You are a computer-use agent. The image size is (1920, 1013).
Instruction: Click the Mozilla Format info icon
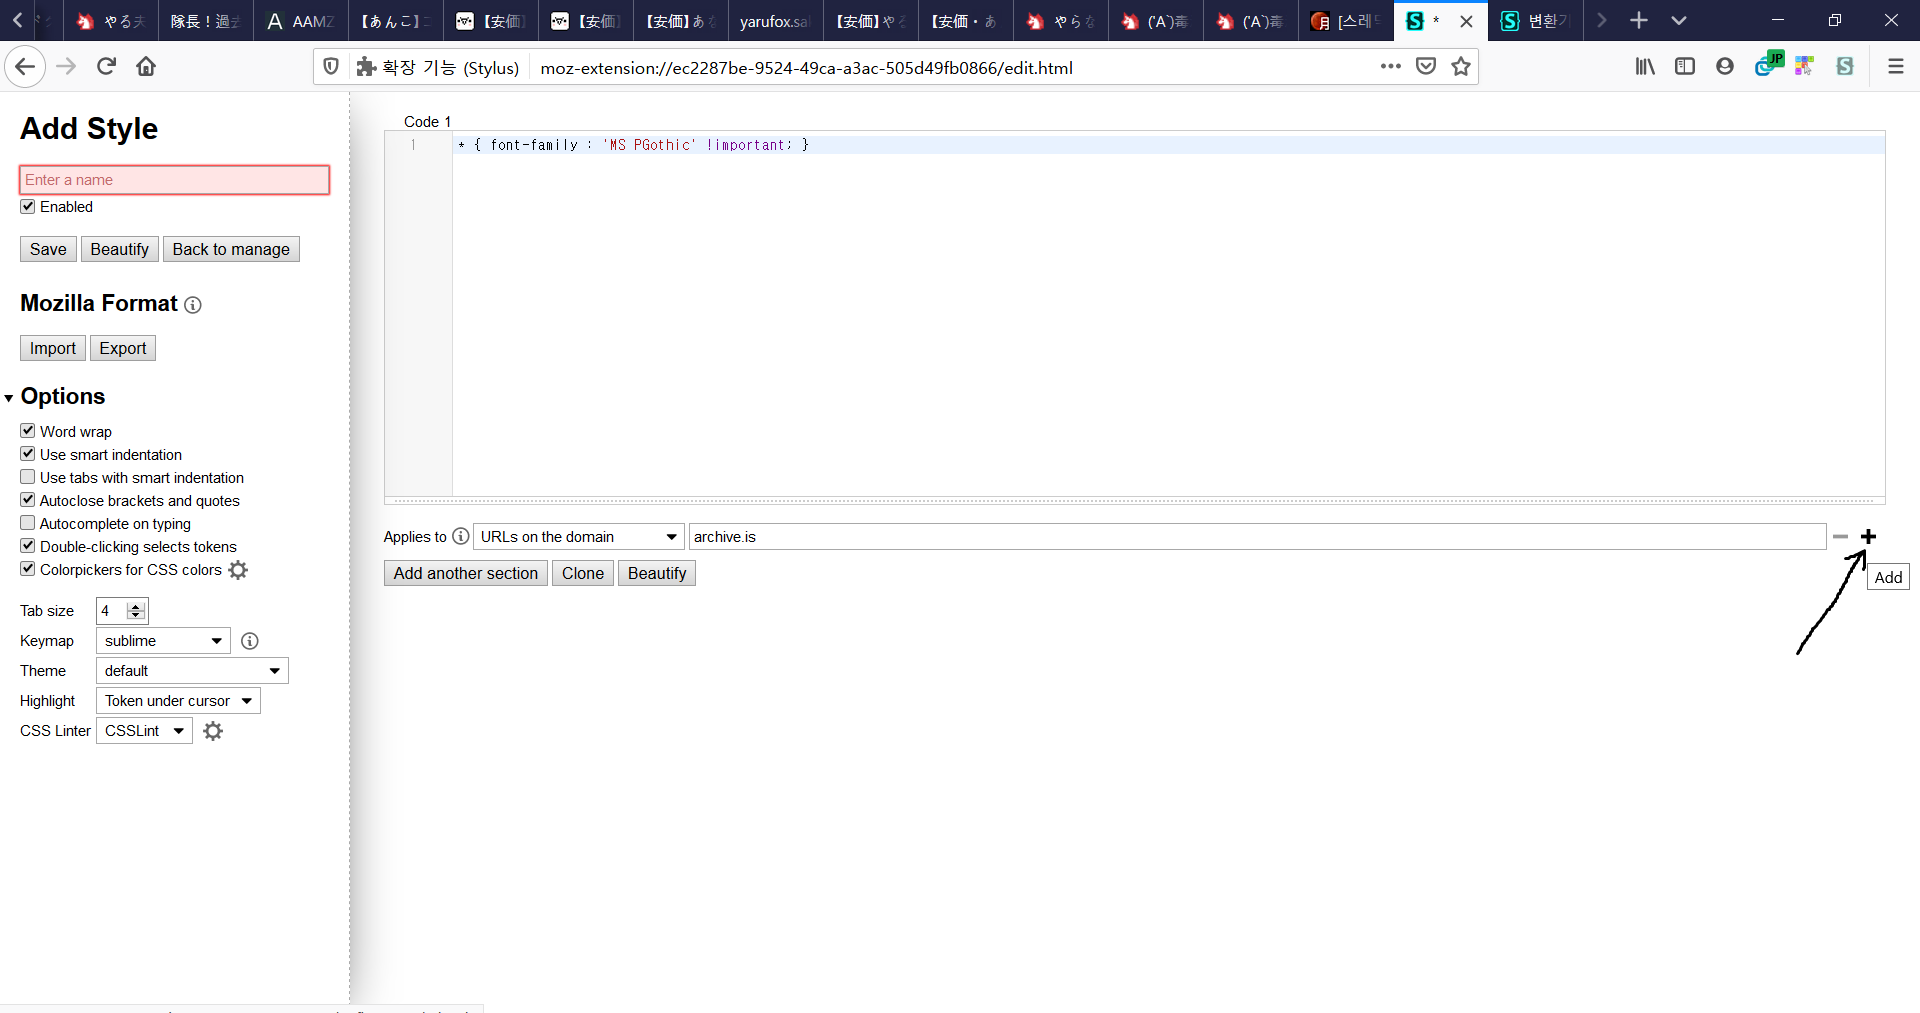[x=193, y=305]
